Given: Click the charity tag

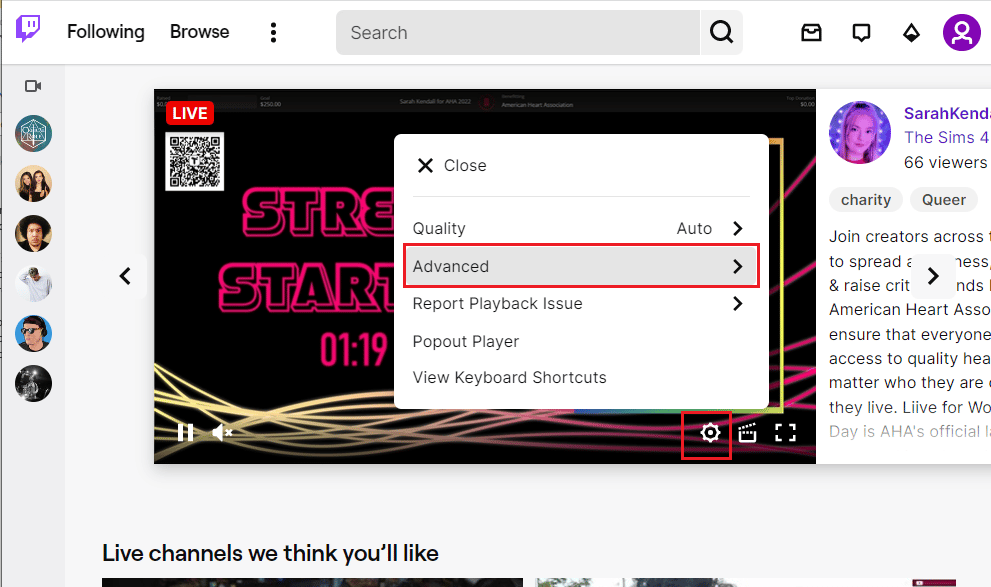Looking at the screenshot, I should point(865,200).
